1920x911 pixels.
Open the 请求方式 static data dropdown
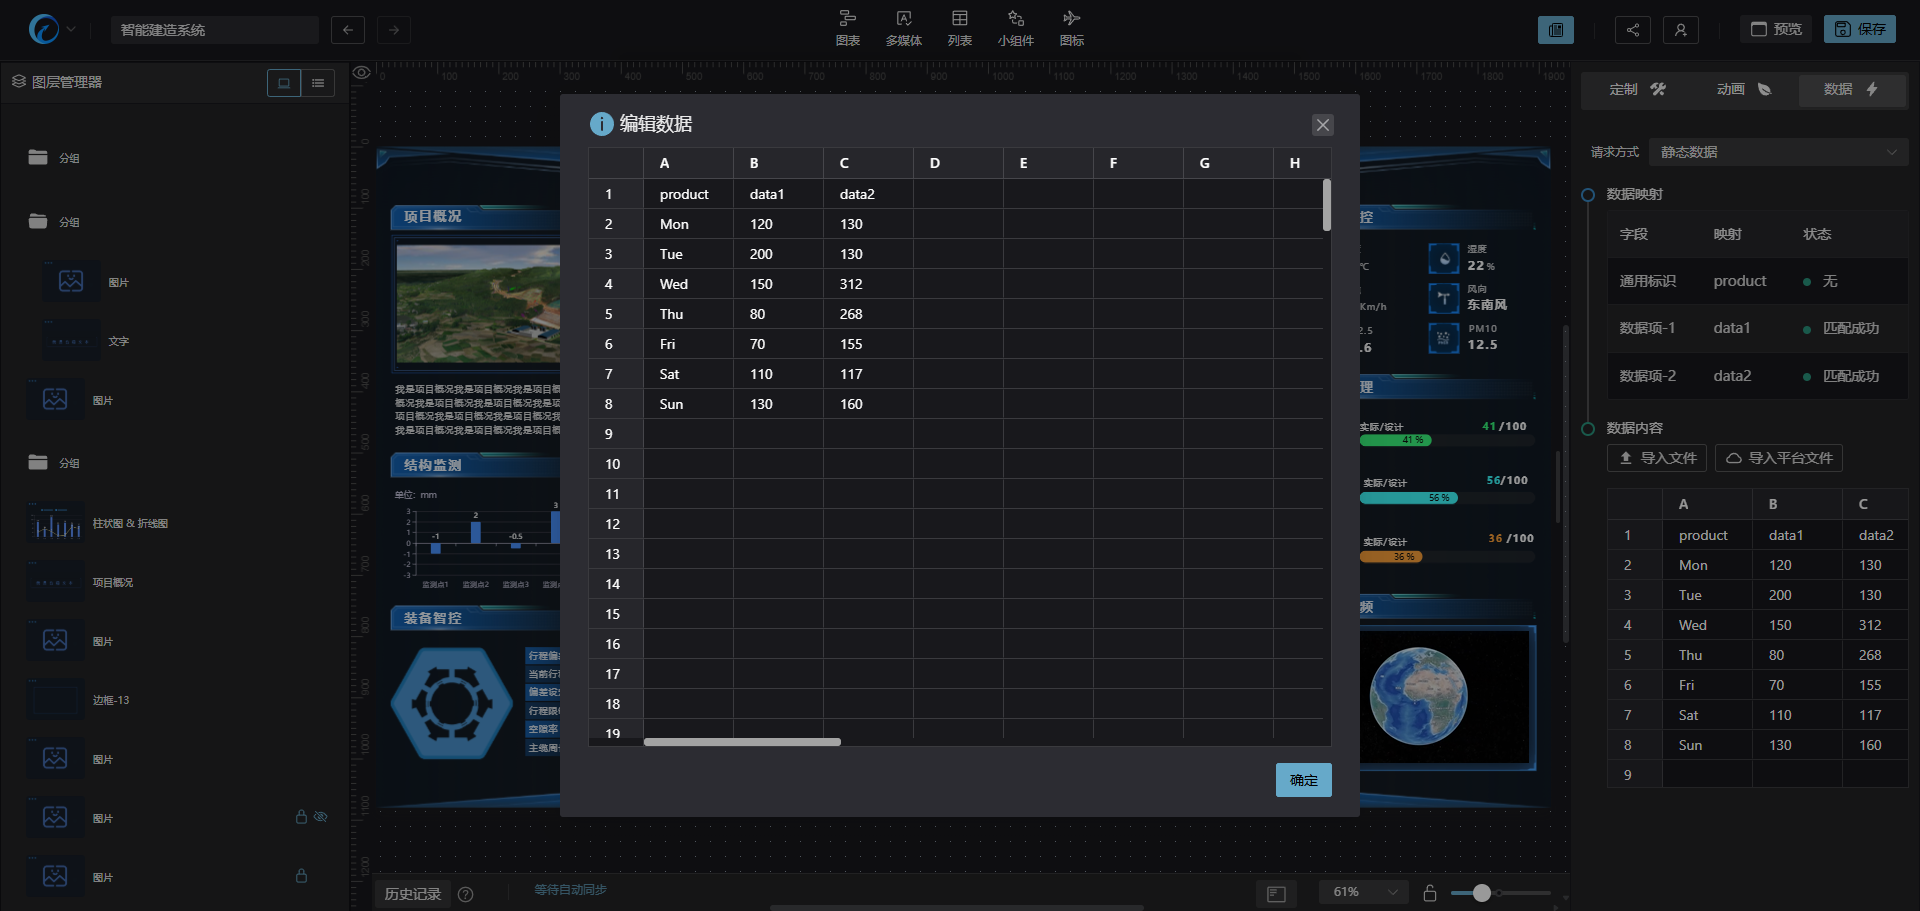1777,152
